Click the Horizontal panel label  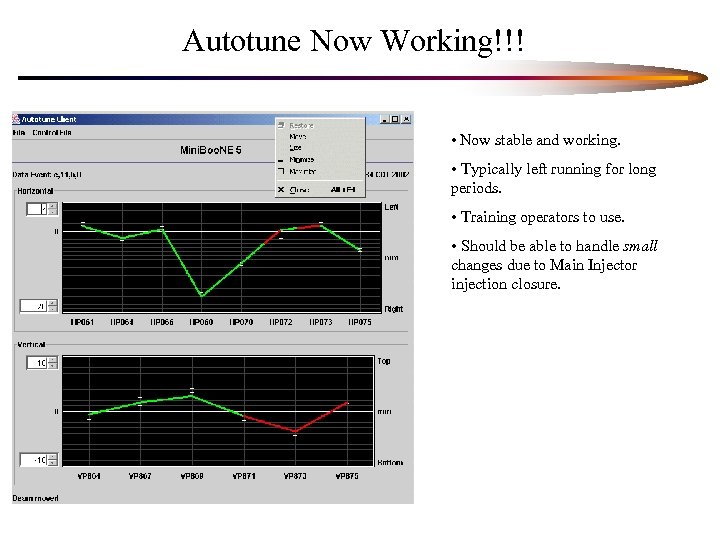(35, 191)
